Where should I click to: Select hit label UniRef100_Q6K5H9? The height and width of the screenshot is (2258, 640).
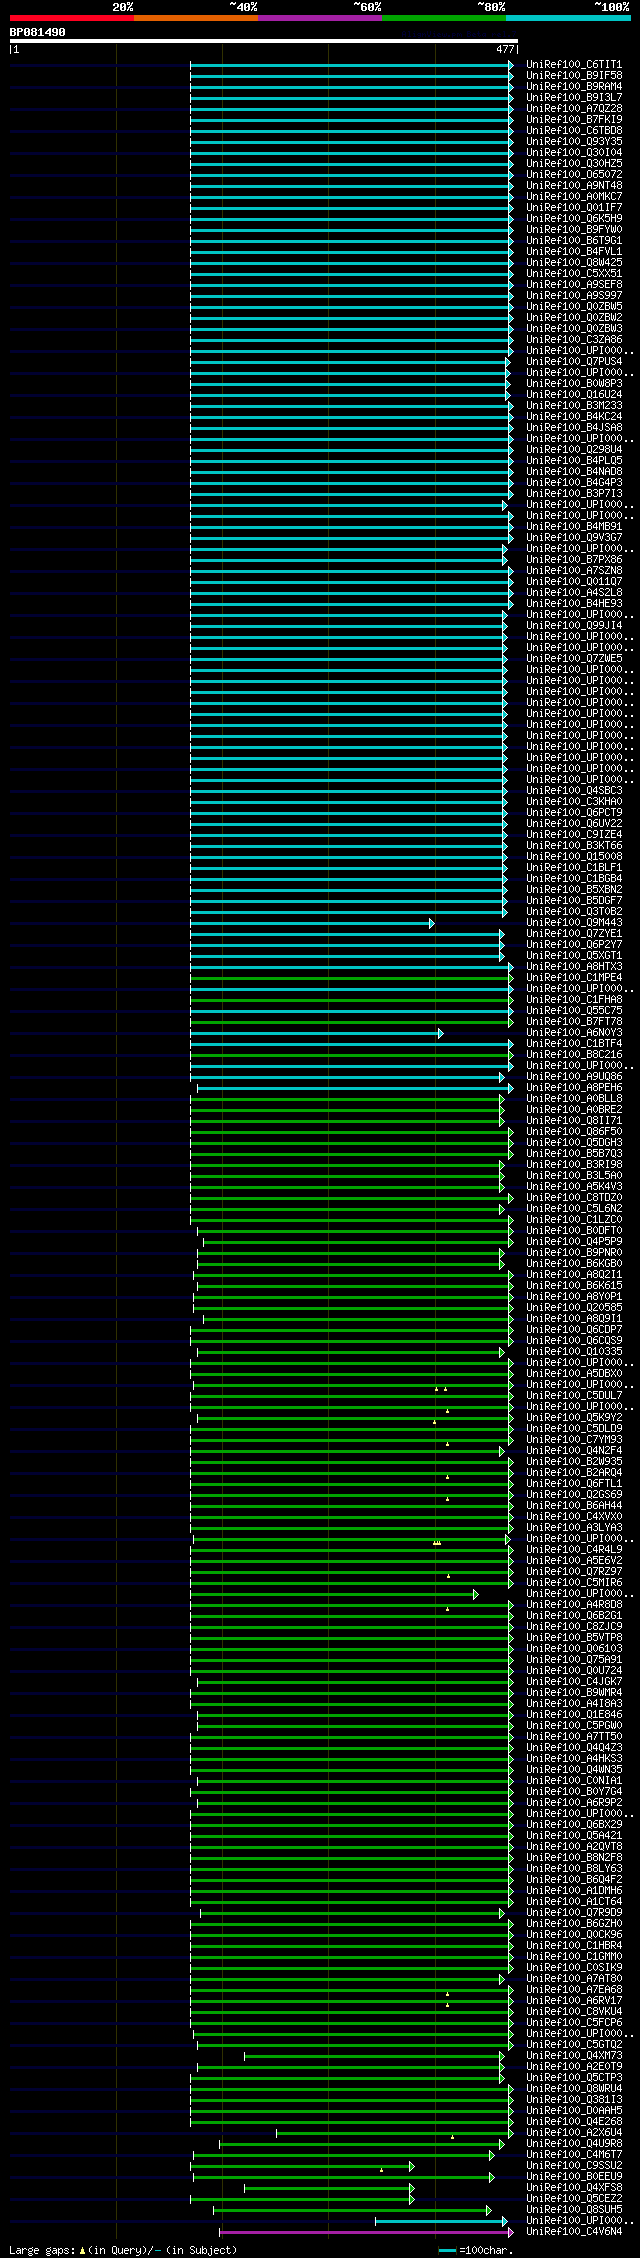click(x=574, y=218)
